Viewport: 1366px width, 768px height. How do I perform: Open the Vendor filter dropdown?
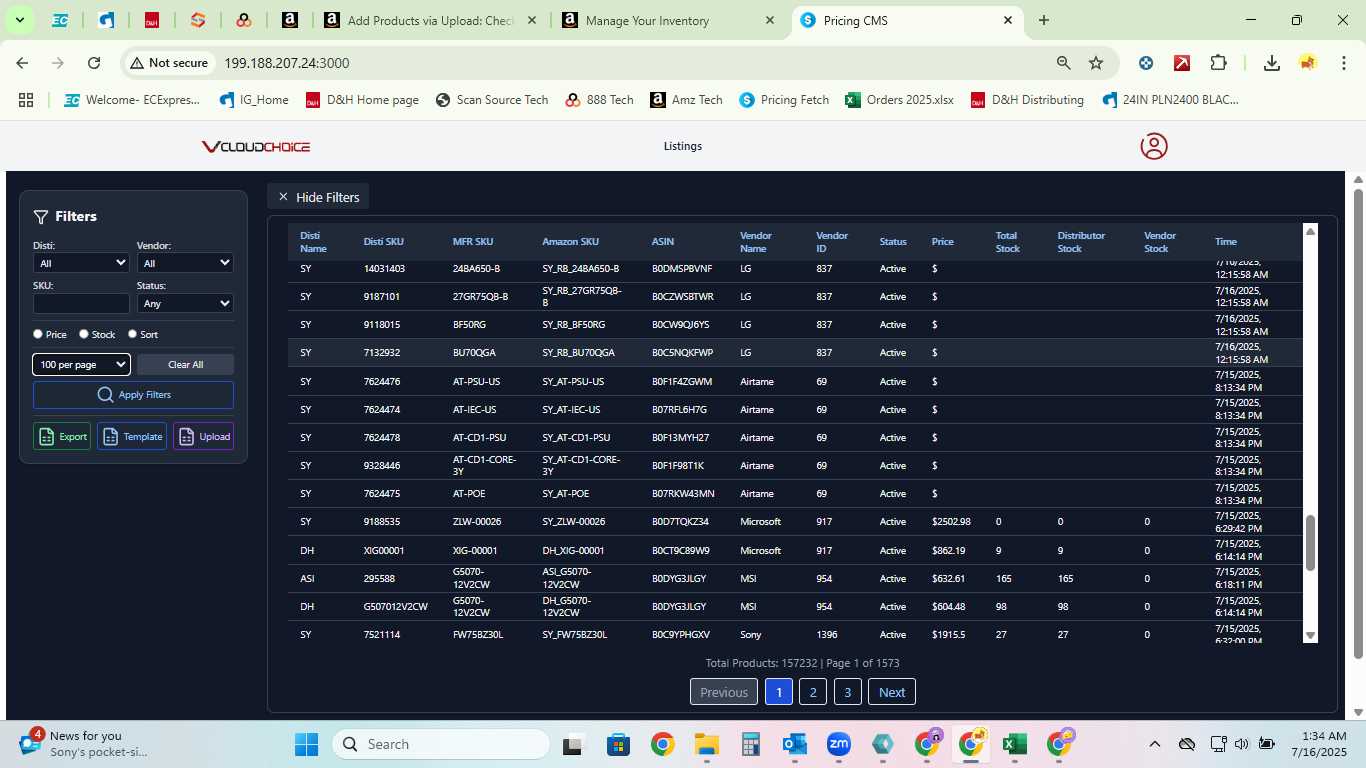[x=185, y=263]
